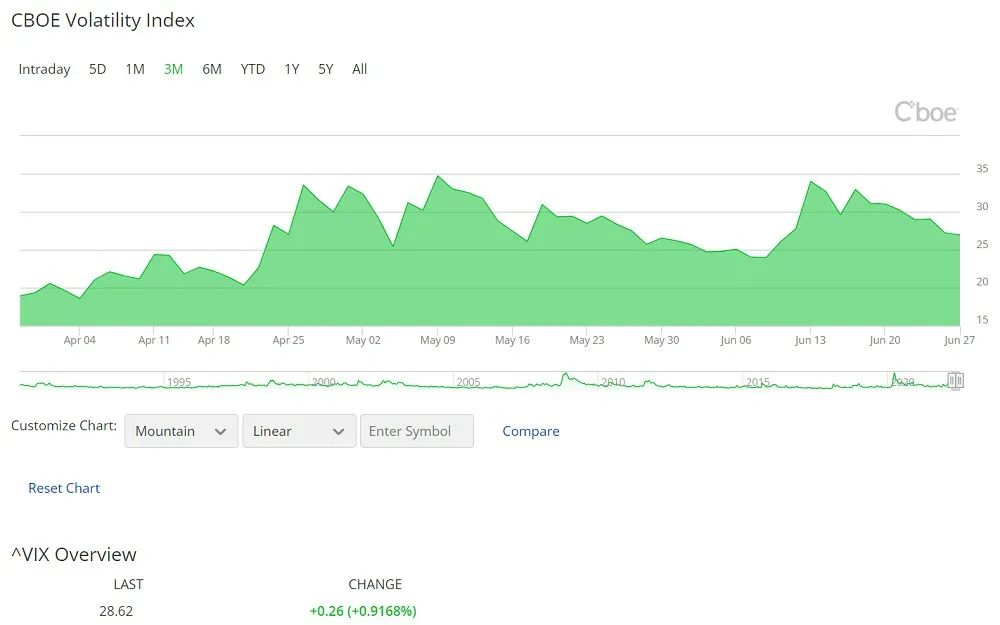Switch chart to 5D range
The image size is (1000, 625).
[x=97, y=69]
